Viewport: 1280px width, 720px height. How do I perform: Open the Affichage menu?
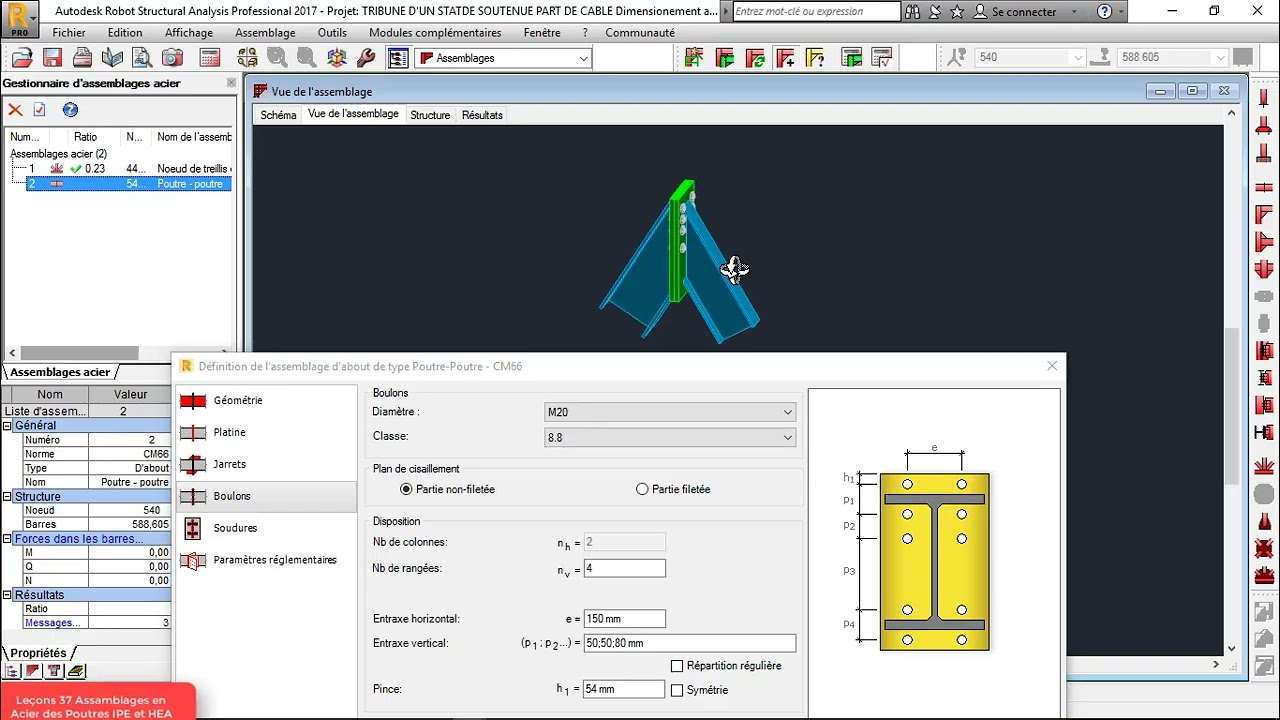pyautogui.click(x=189, y=33)
